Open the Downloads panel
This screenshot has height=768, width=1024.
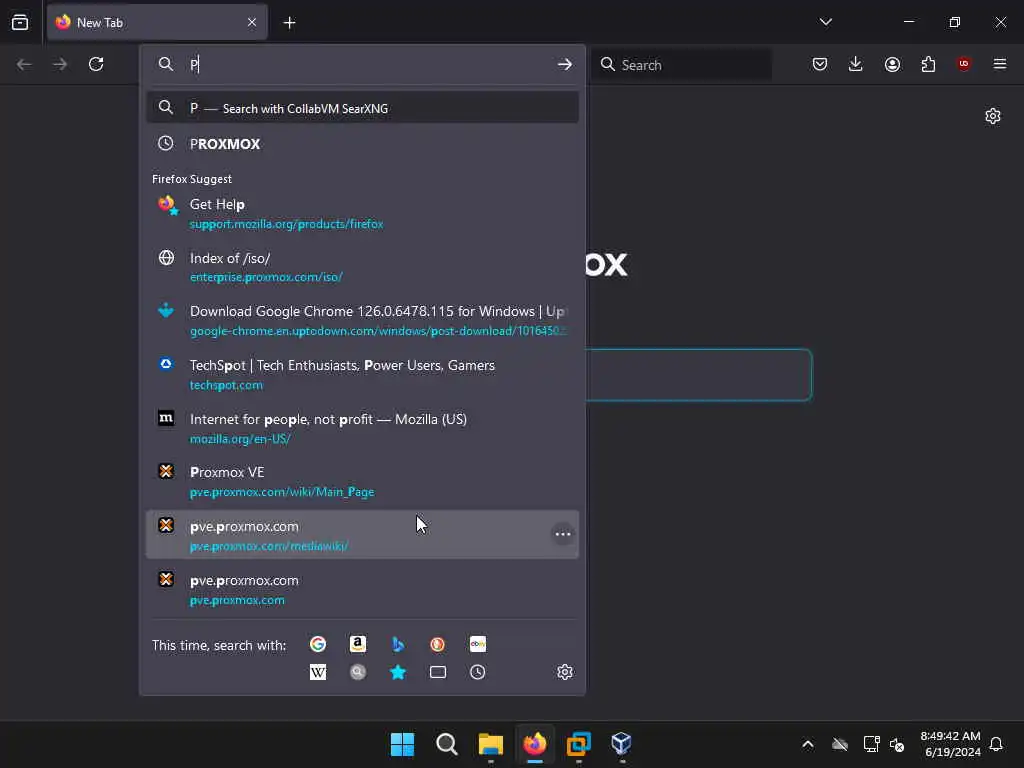856,64
